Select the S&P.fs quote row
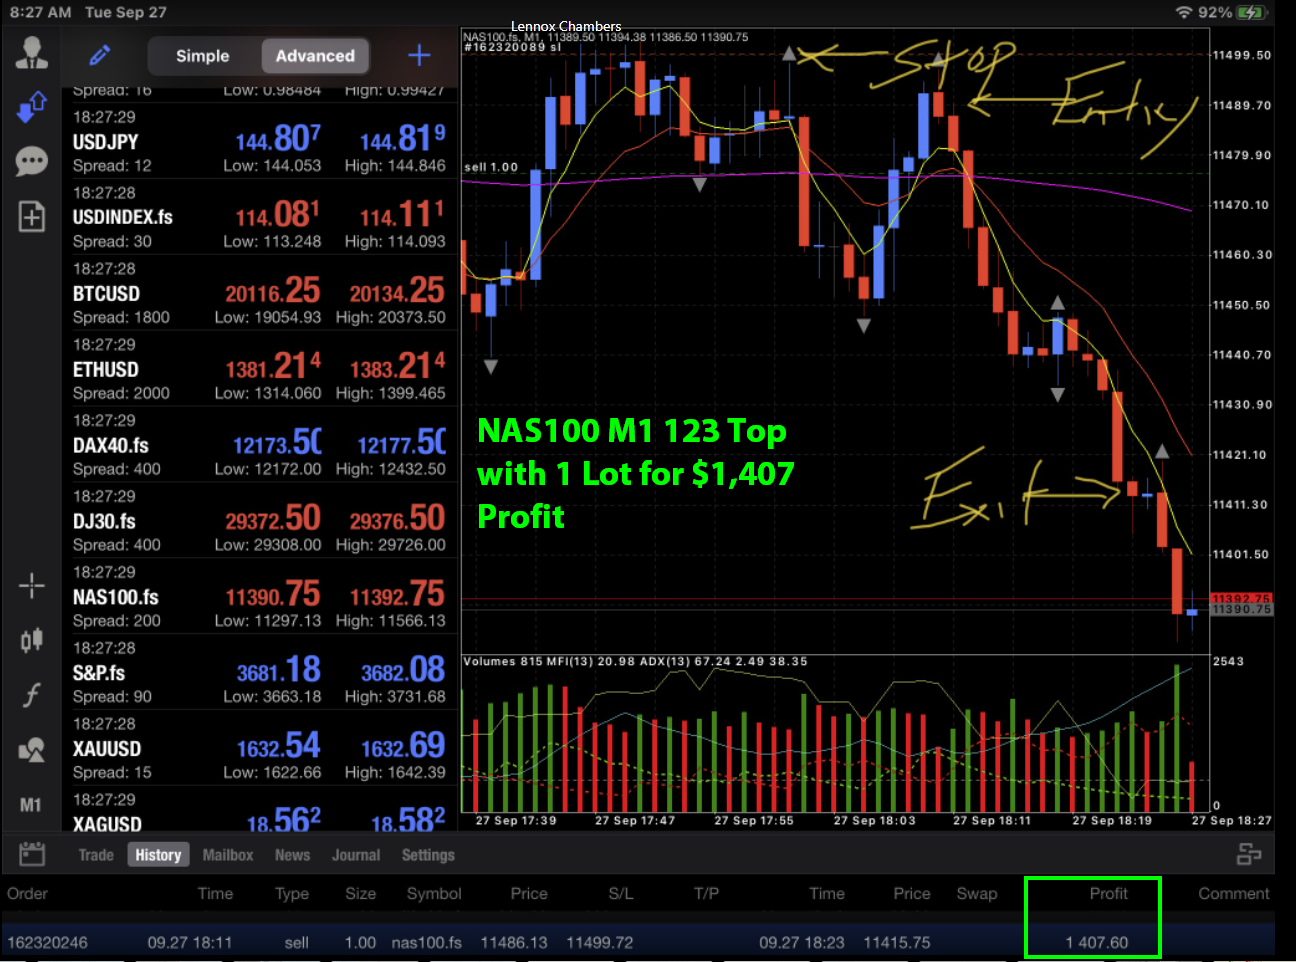 click(261, 673)
